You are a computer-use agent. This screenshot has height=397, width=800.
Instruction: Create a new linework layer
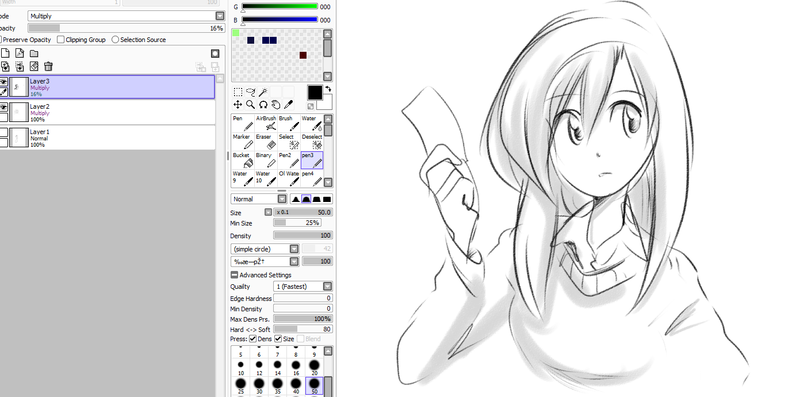[19, 54]
